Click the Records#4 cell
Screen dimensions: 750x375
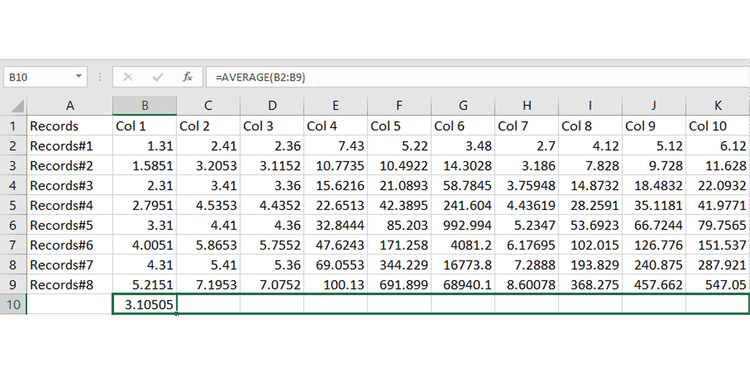(x=70, y=205)
